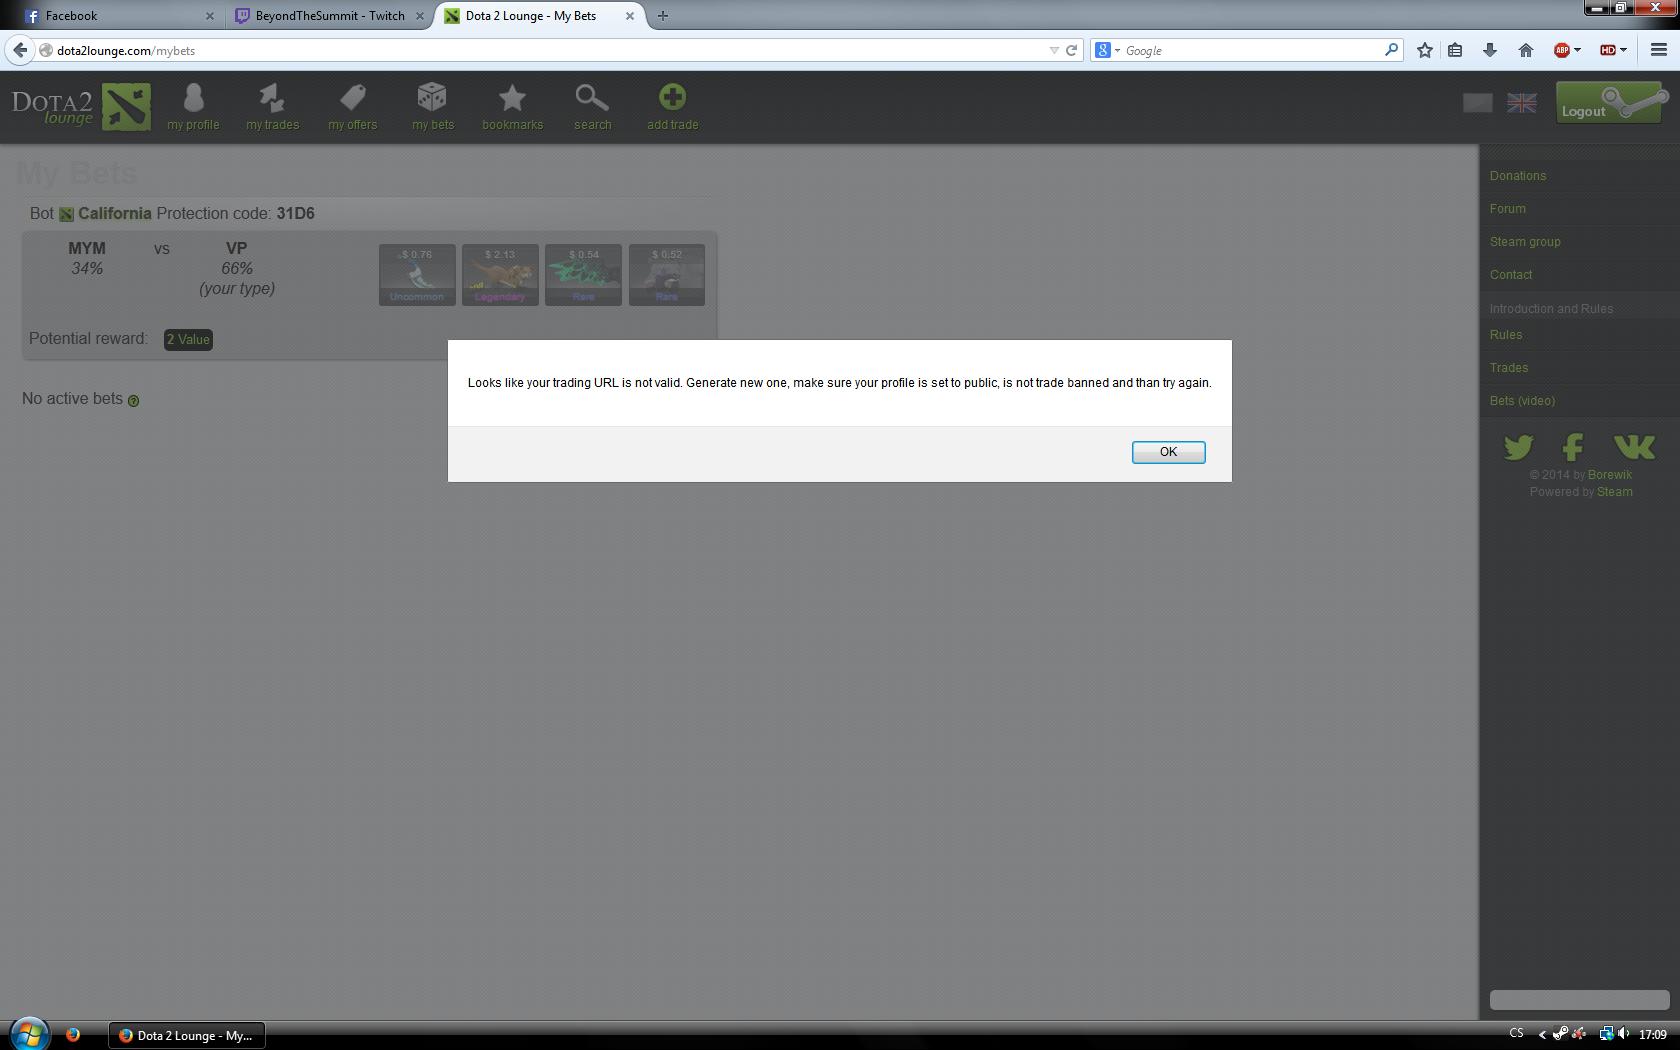The image size is (1680, 1050).
Task: Open the Contact sidebar link
Action: click(x=1511, y=275)
